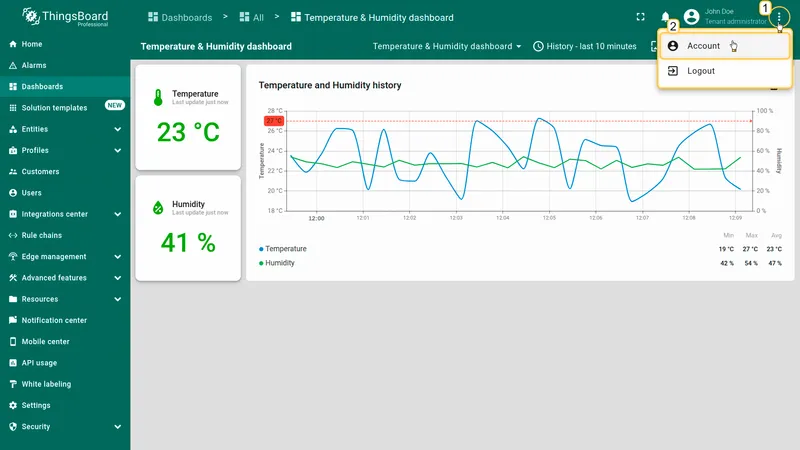Viewport: 800px width, 450px height.
Task: Click the White labeling icon
Action: click(13, 384)
